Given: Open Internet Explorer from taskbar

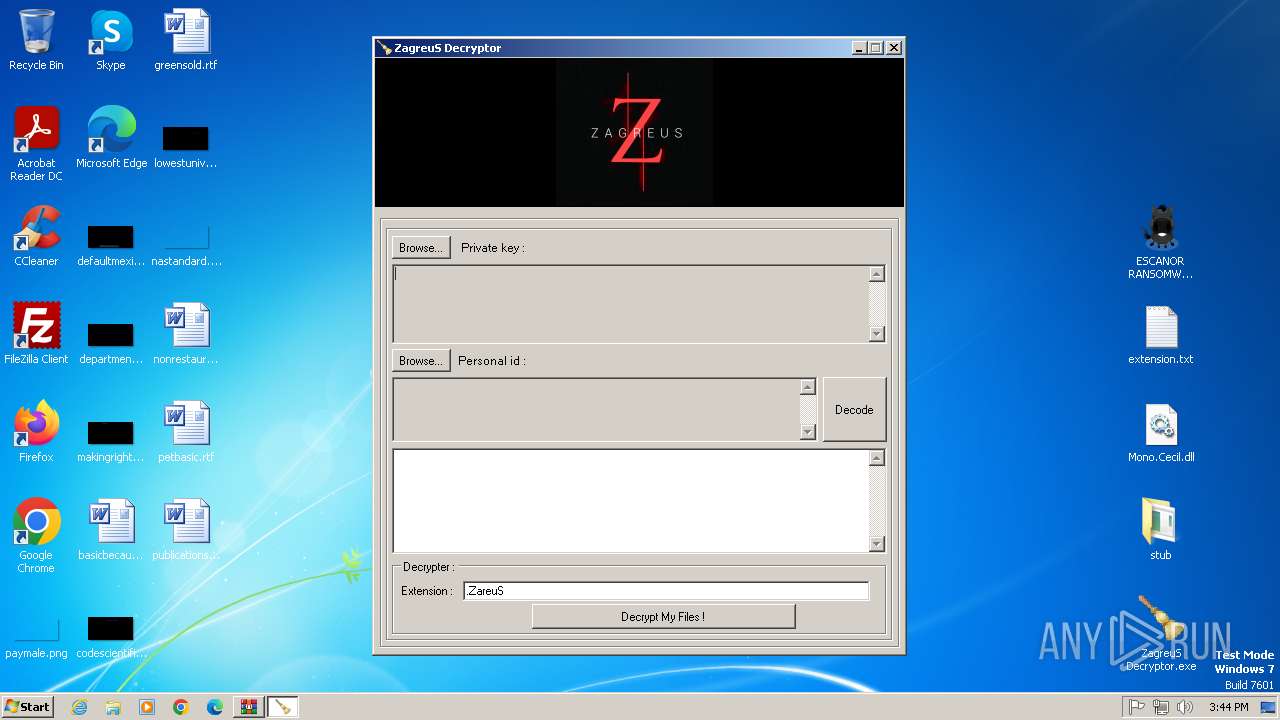Looking at the screenshot, I should click(79, 707).
